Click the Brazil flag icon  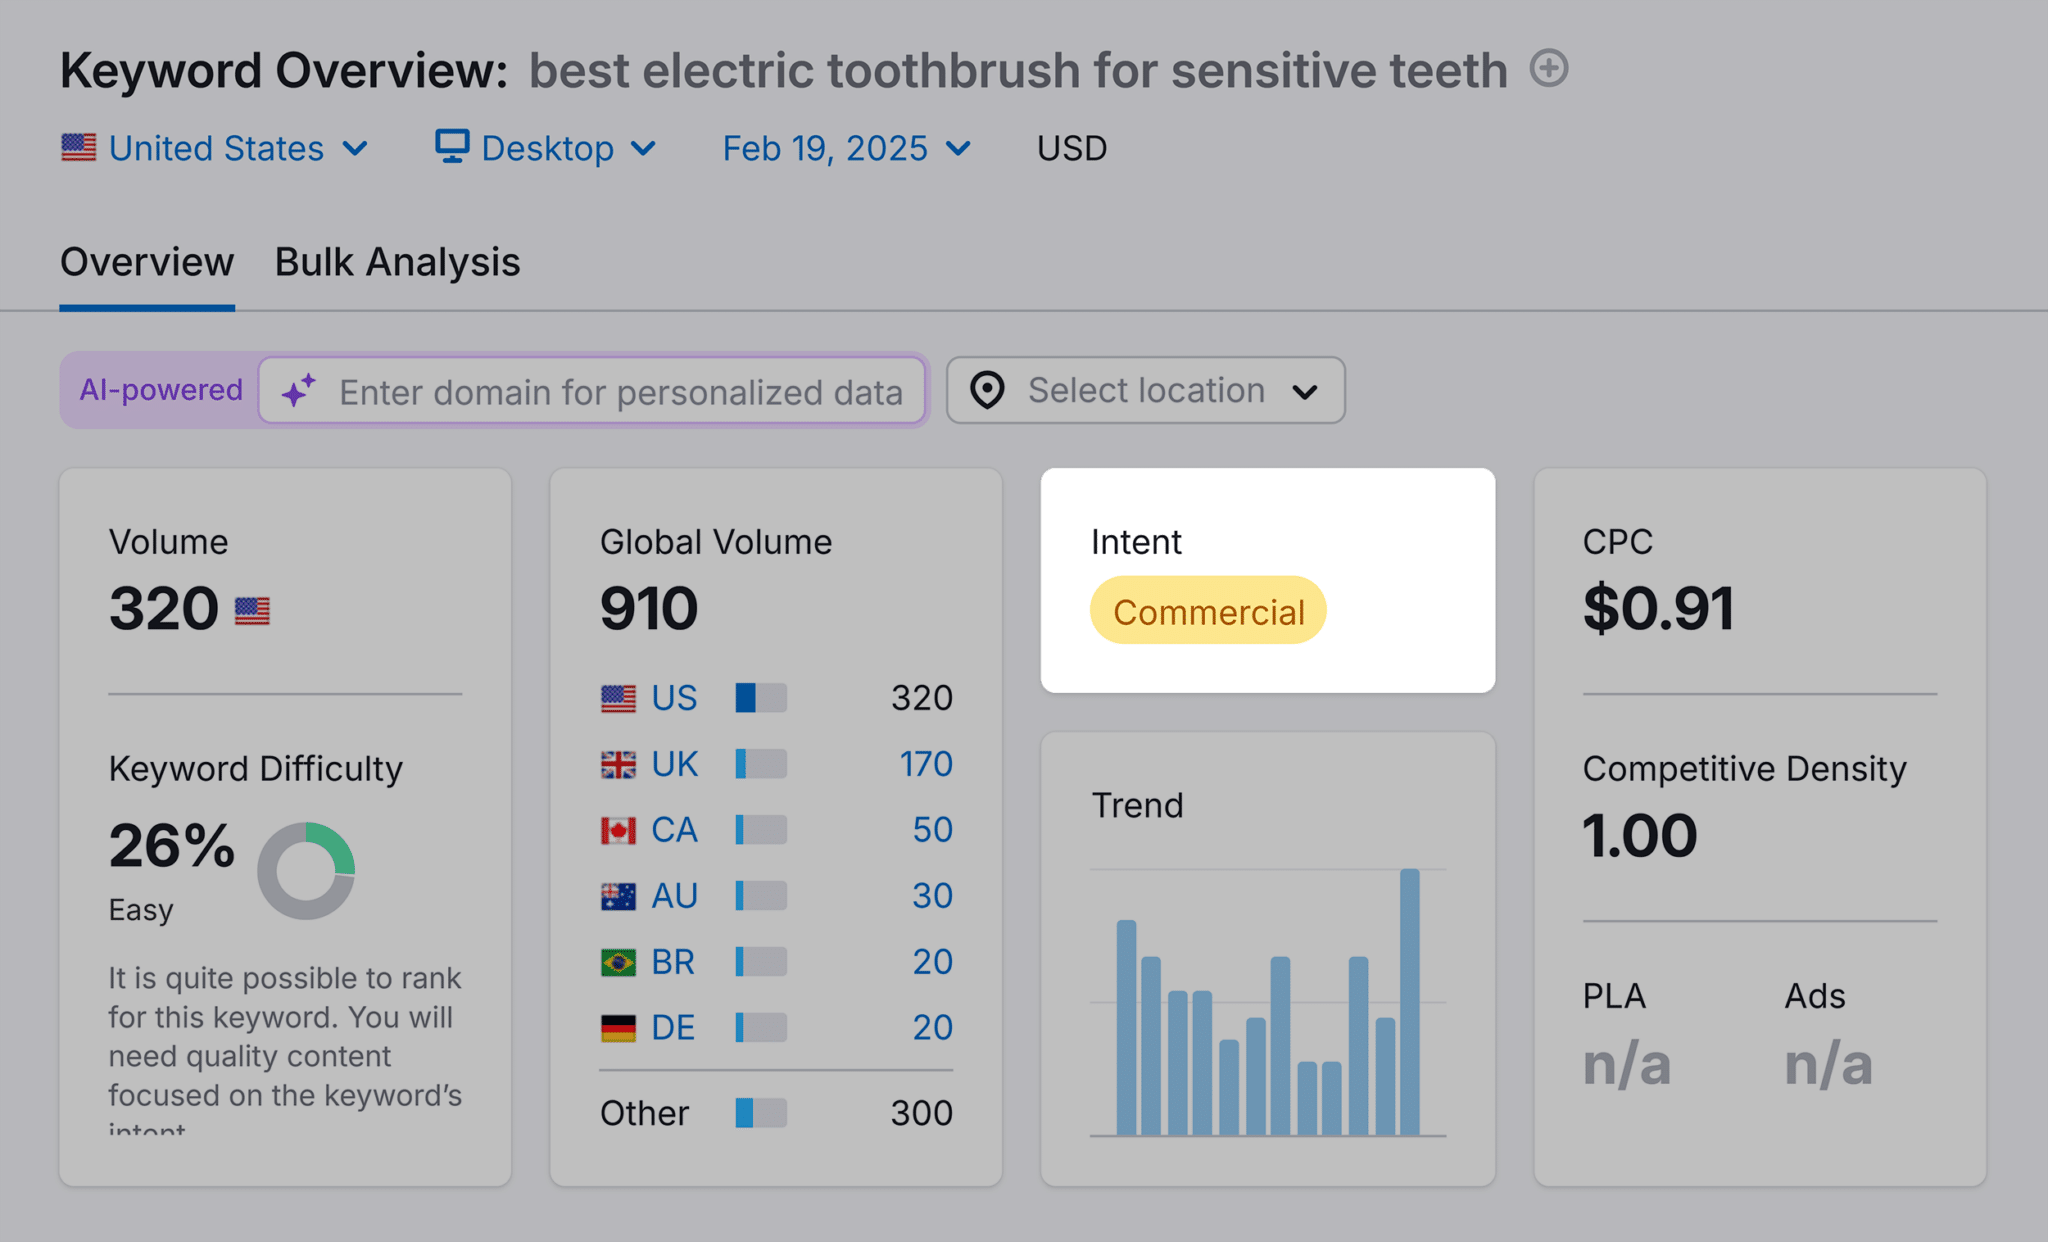click(x=618, y=962)
